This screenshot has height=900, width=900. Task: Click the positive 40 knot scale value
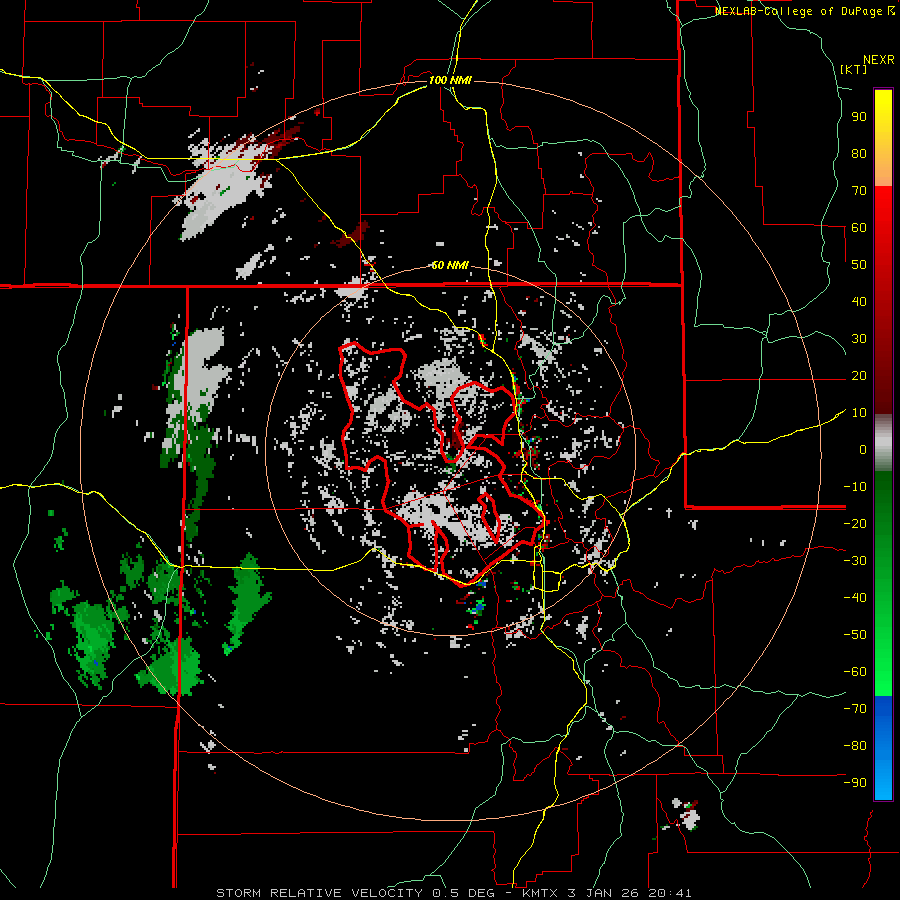pos(859,302)
